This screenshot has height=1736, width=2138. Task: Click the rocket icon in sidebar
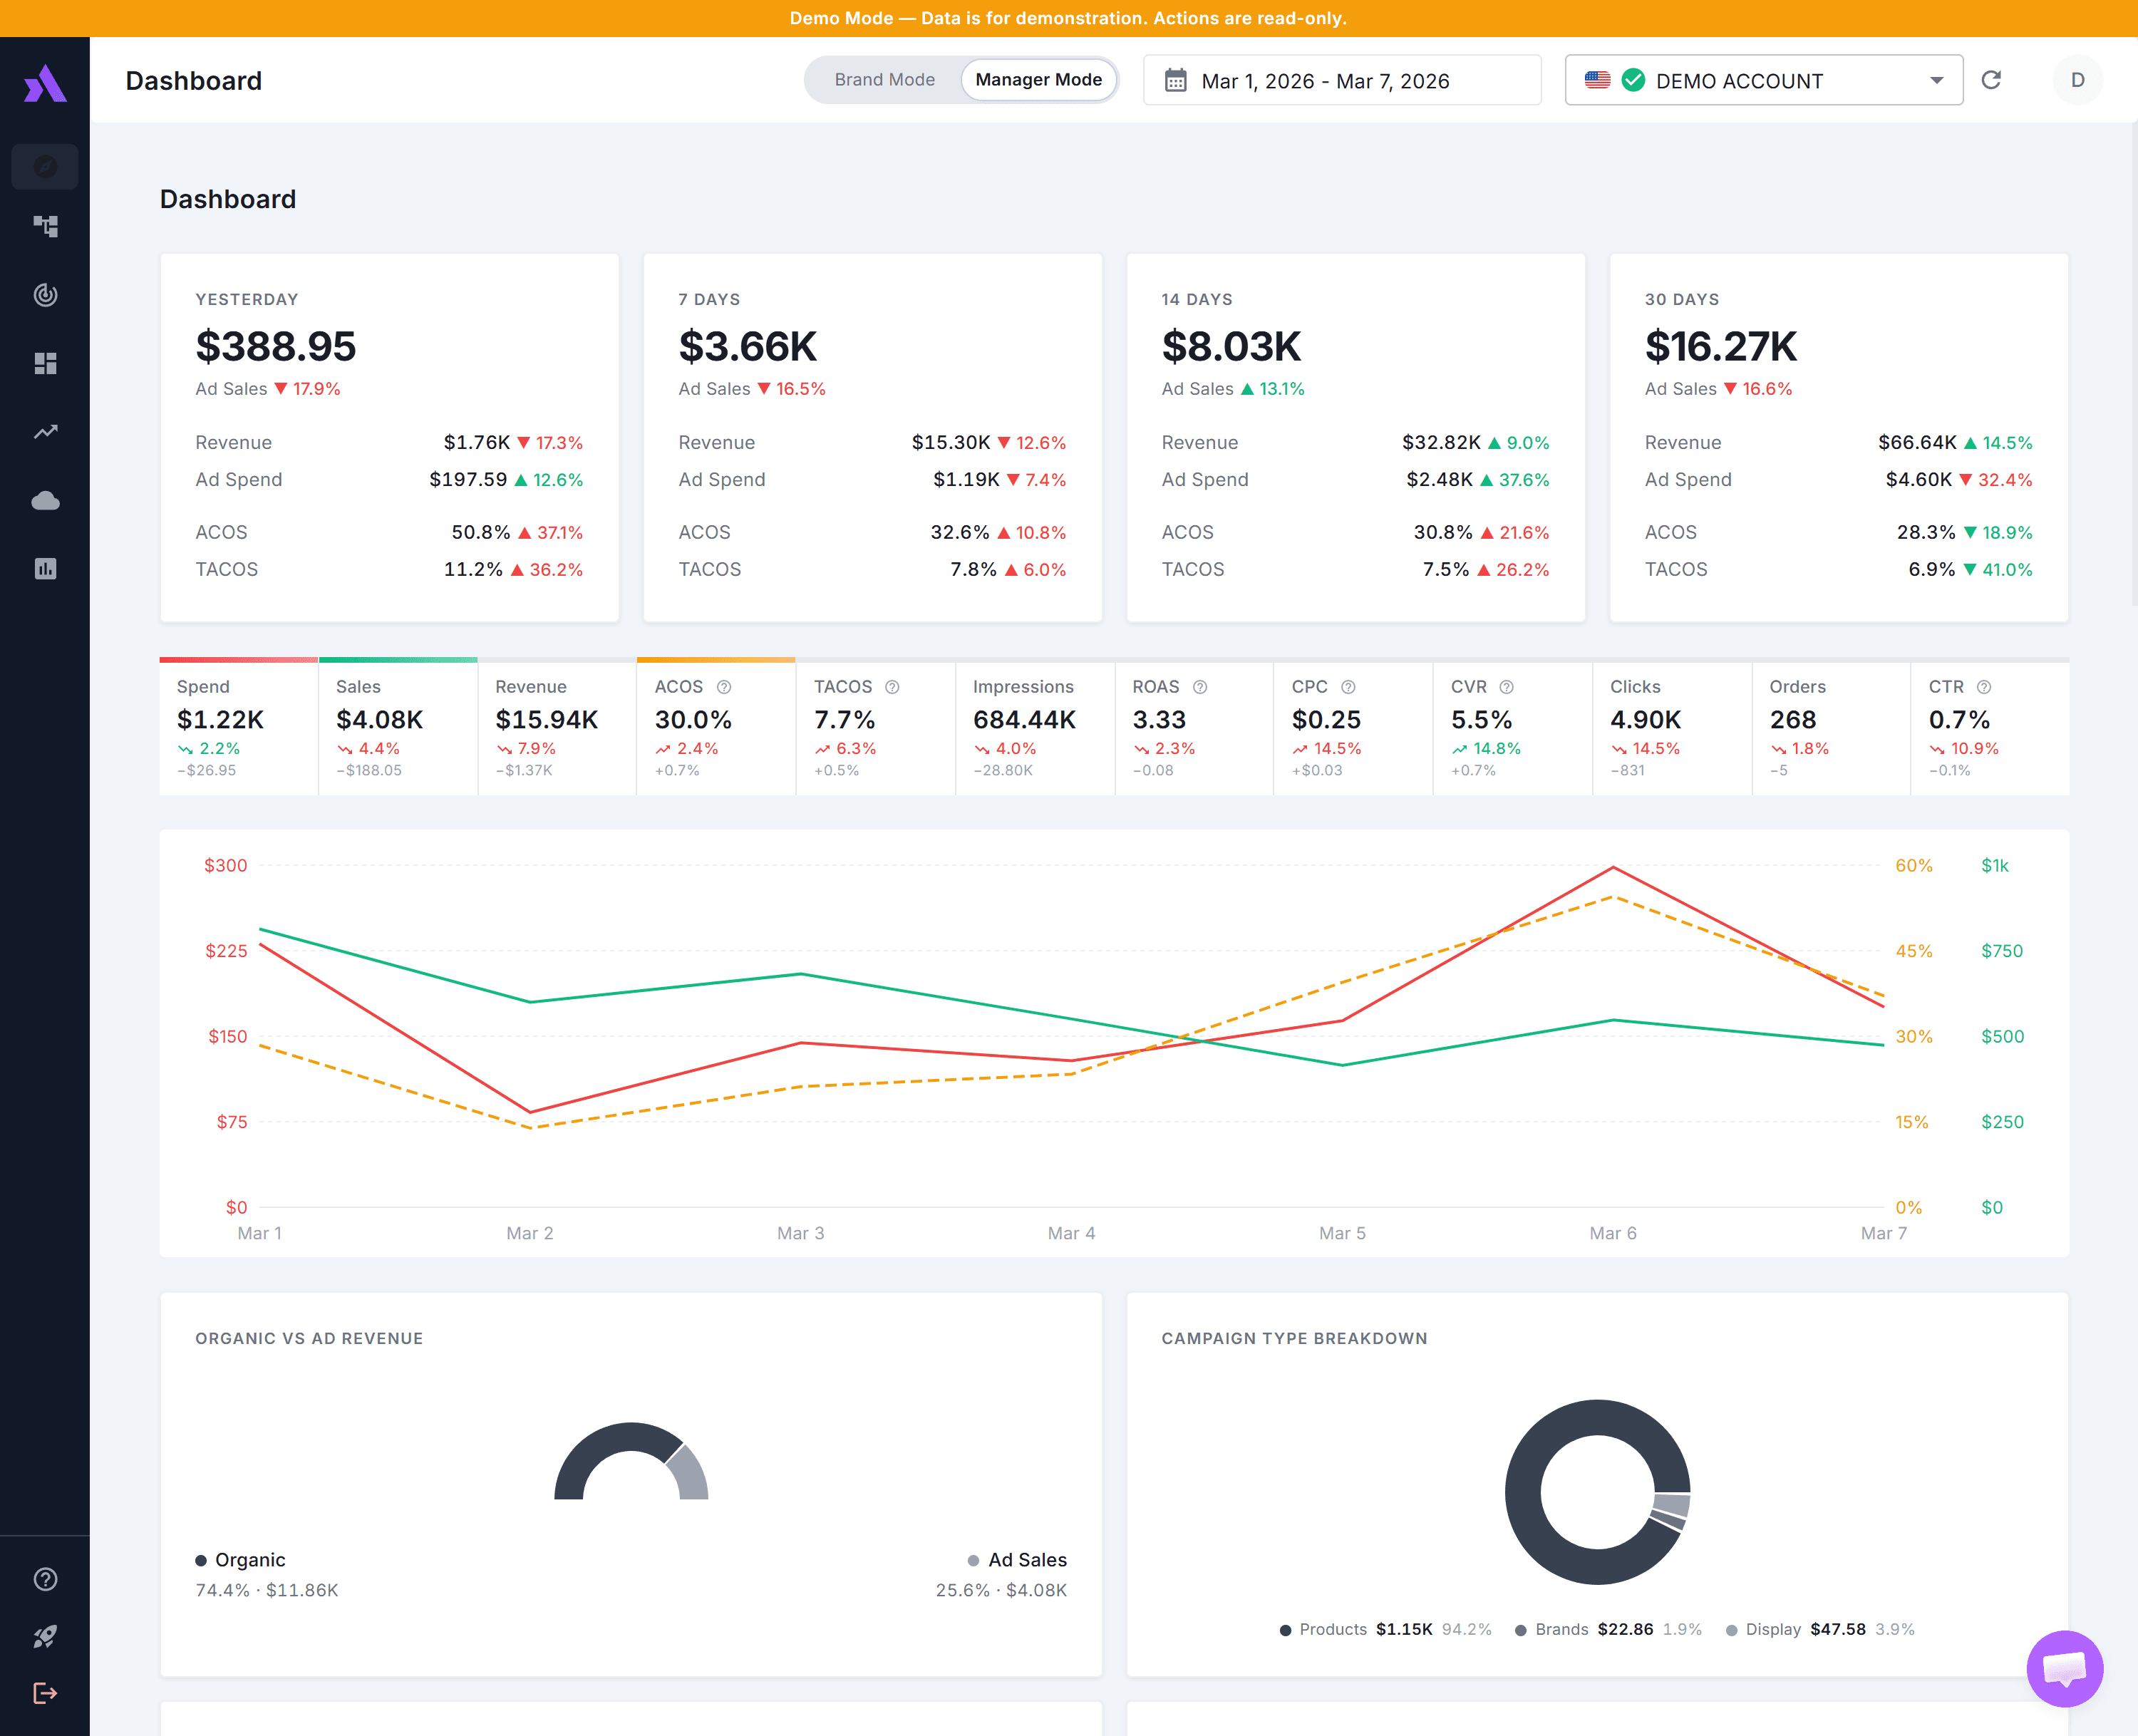45,1636
